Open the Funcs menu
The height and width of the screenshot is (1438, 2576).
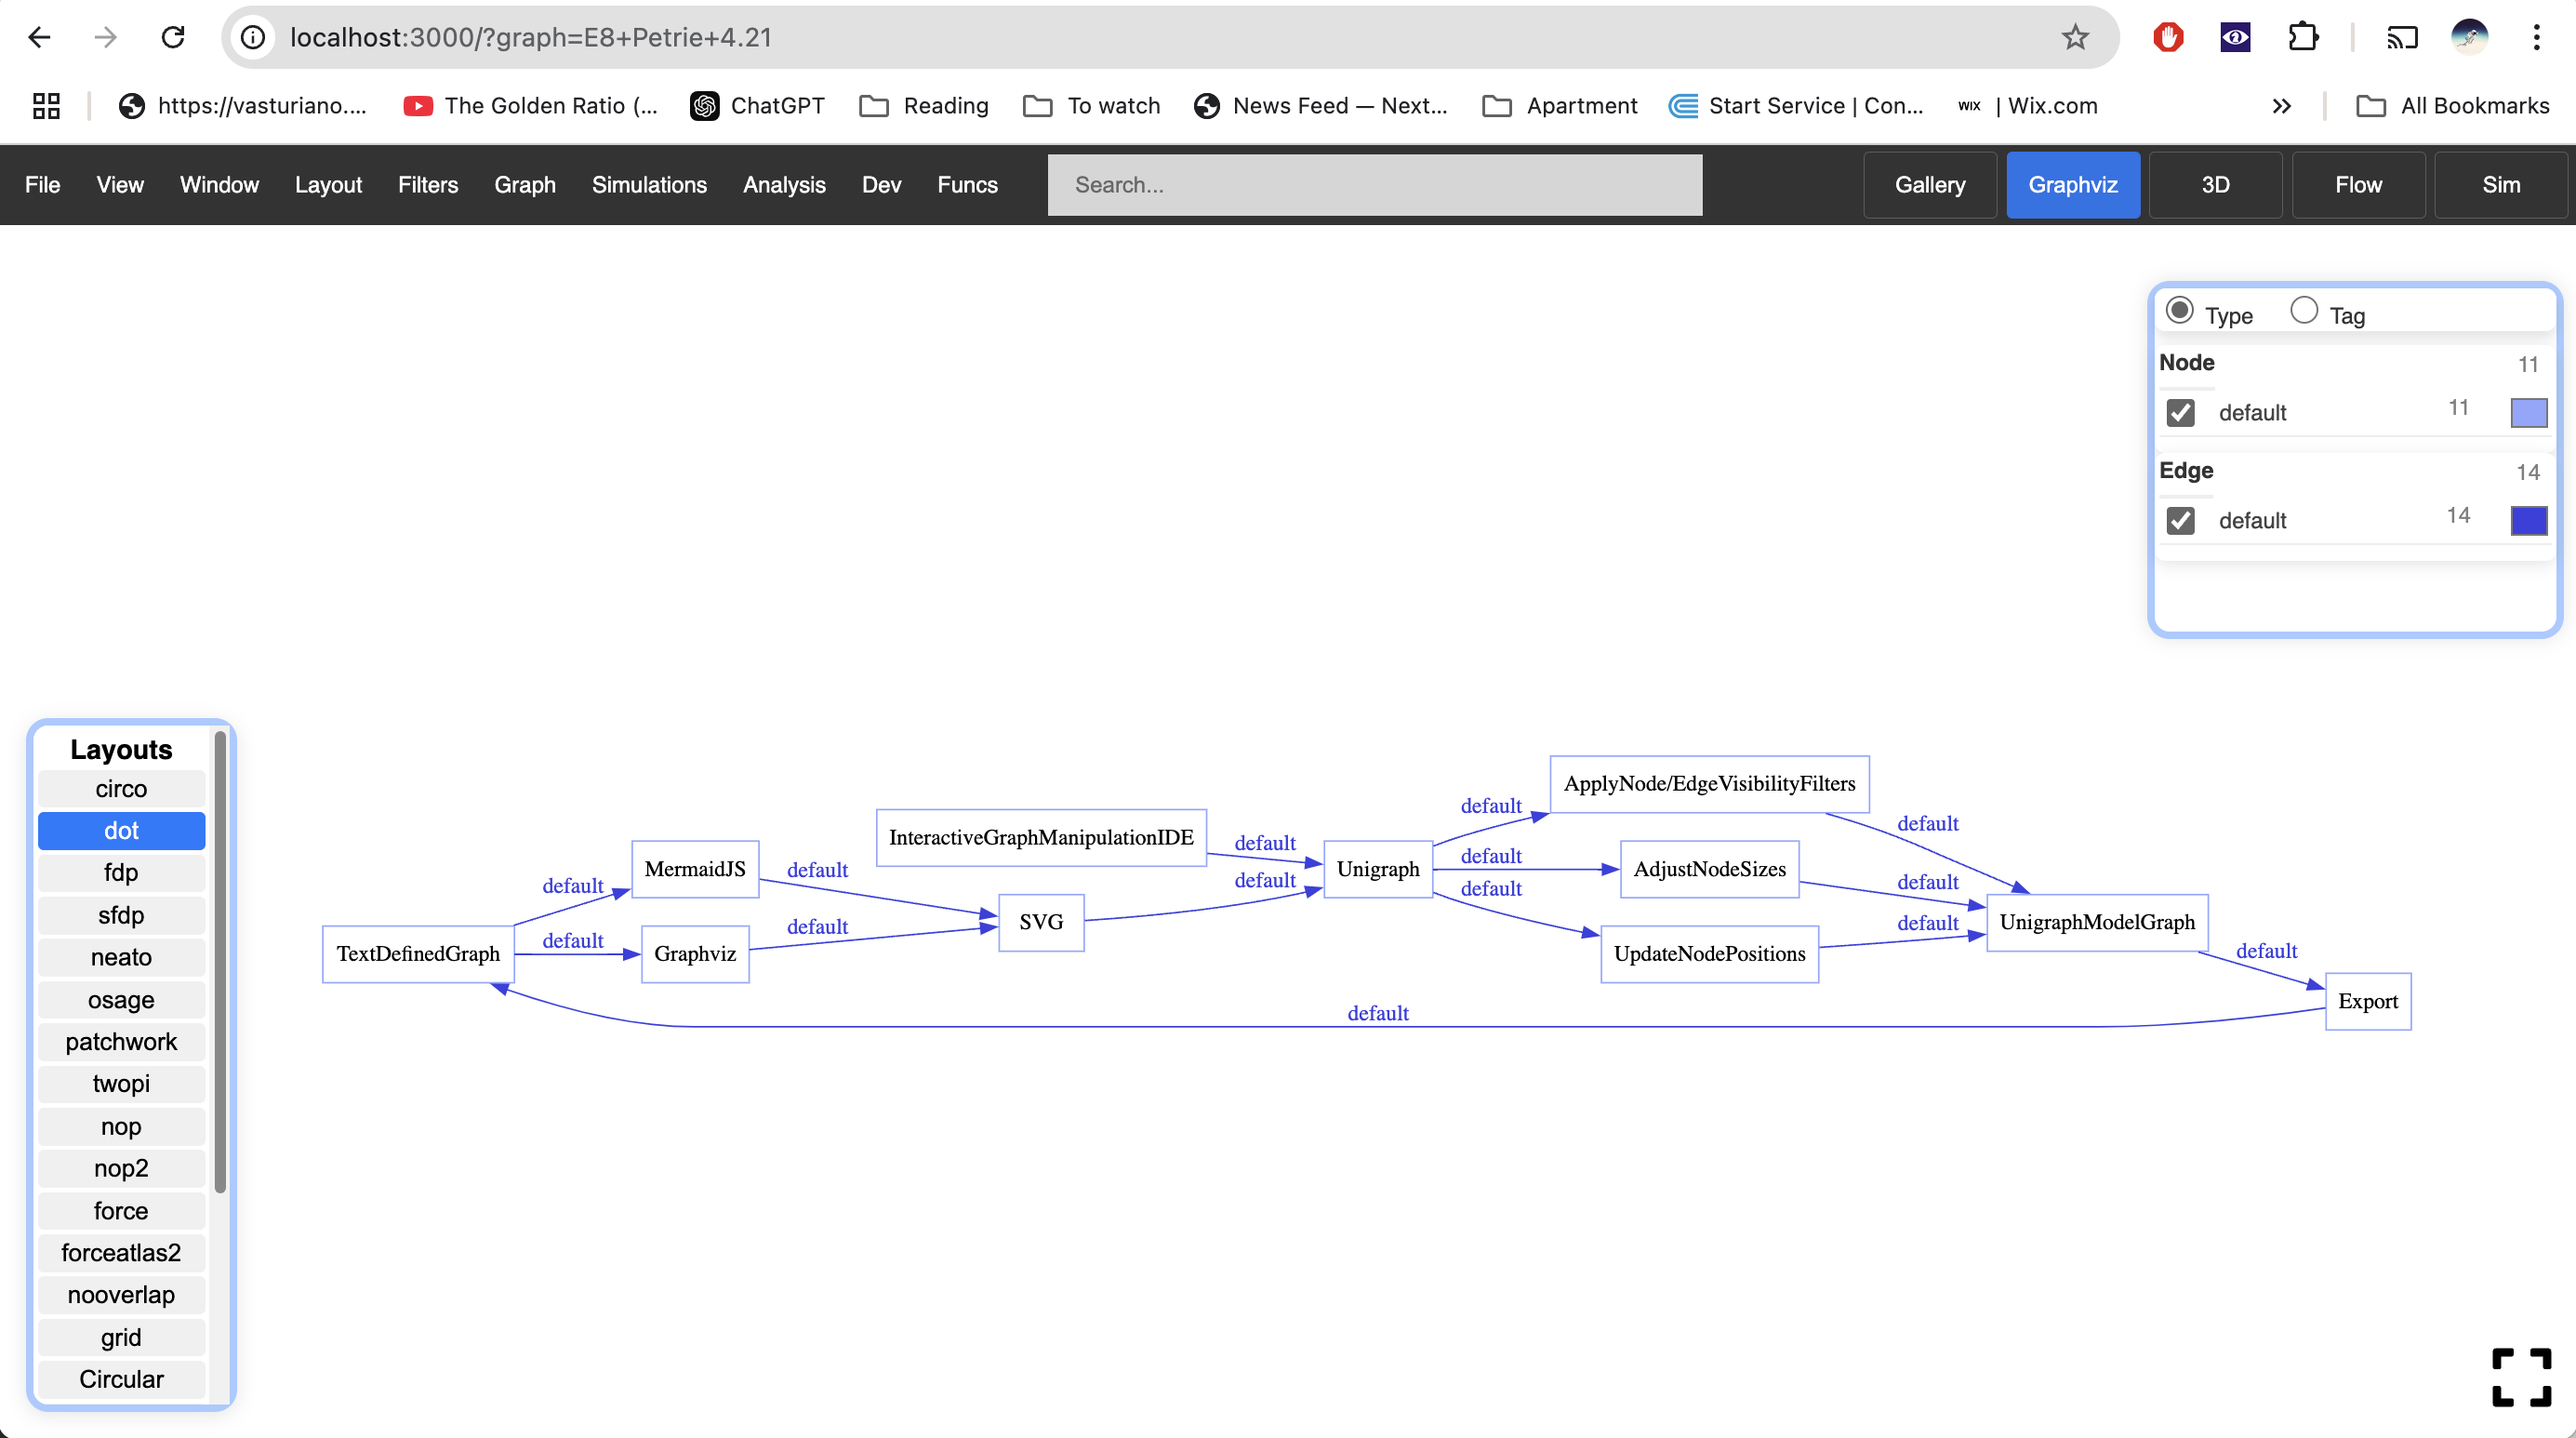(967, 185)
